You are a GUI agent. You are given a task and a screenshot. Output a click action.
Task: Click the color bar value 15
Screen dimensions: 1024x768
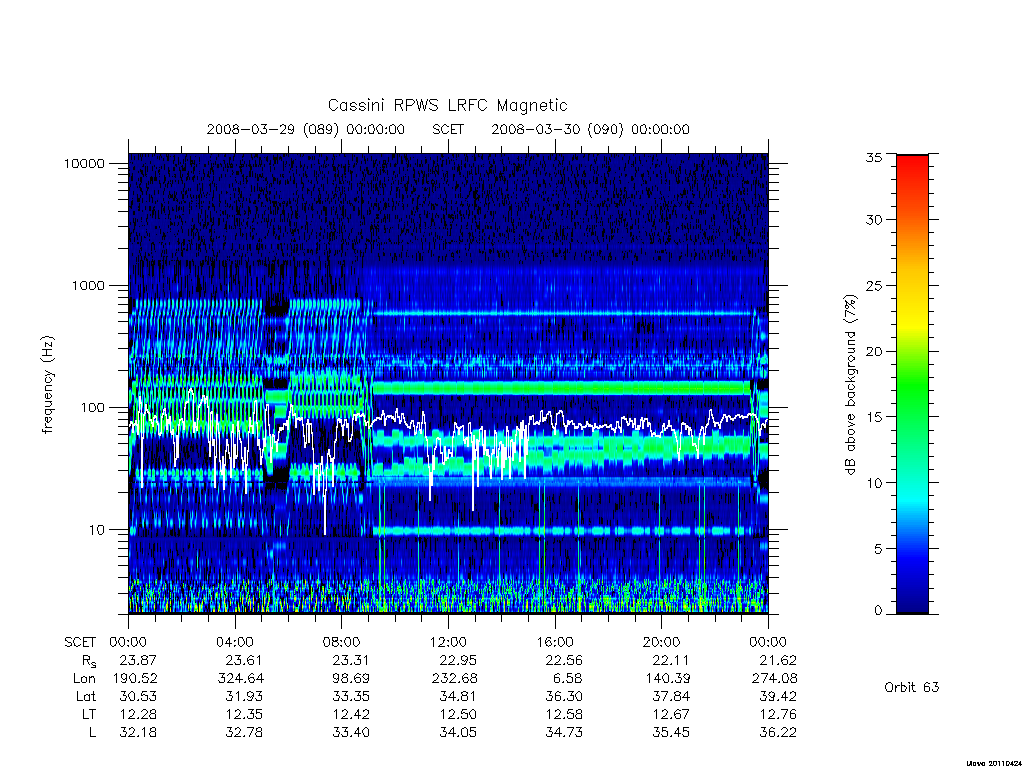874,417
